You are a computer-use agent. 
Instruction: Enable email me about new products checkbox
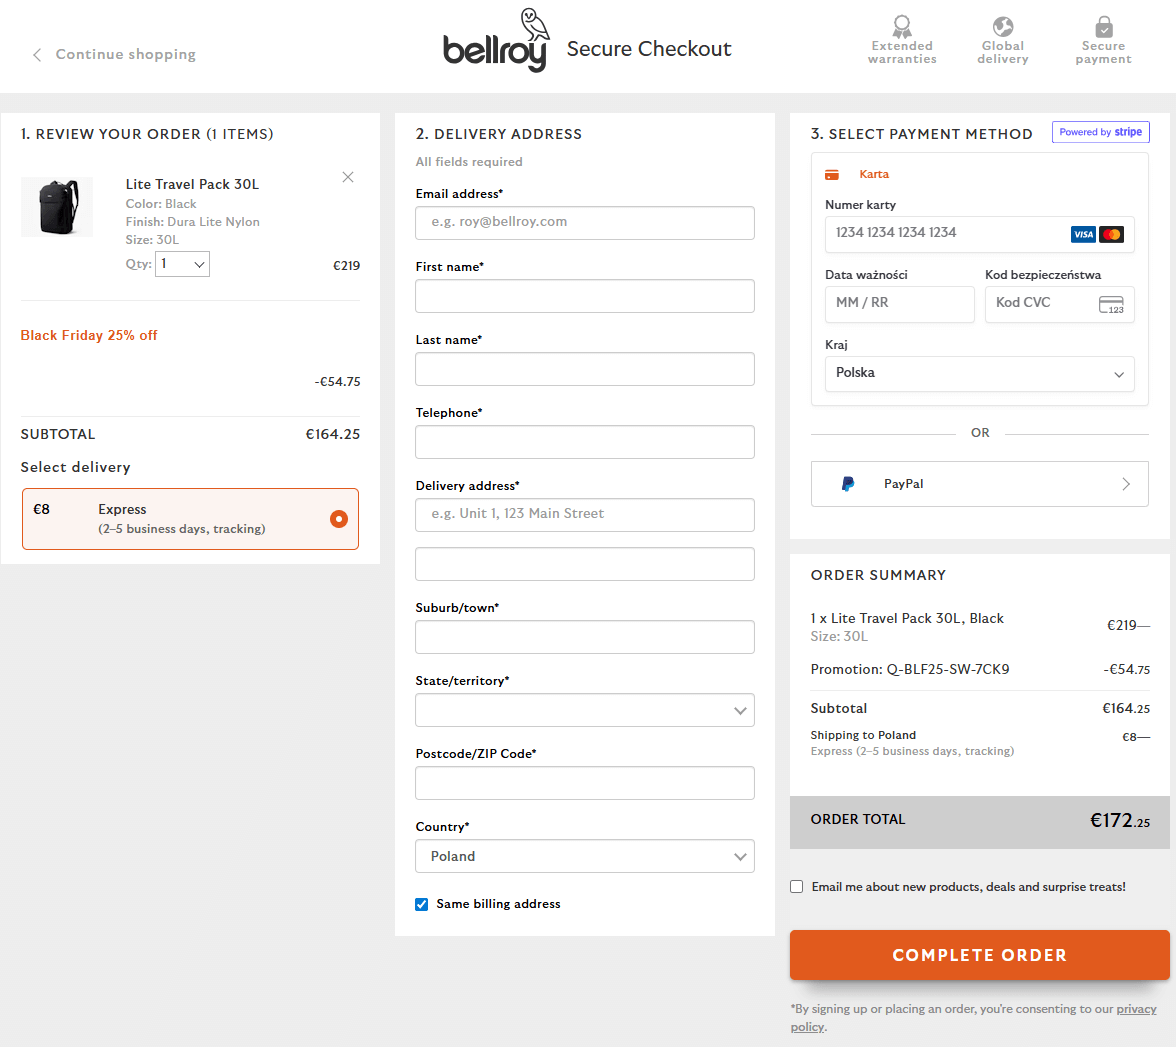point(797,887)
